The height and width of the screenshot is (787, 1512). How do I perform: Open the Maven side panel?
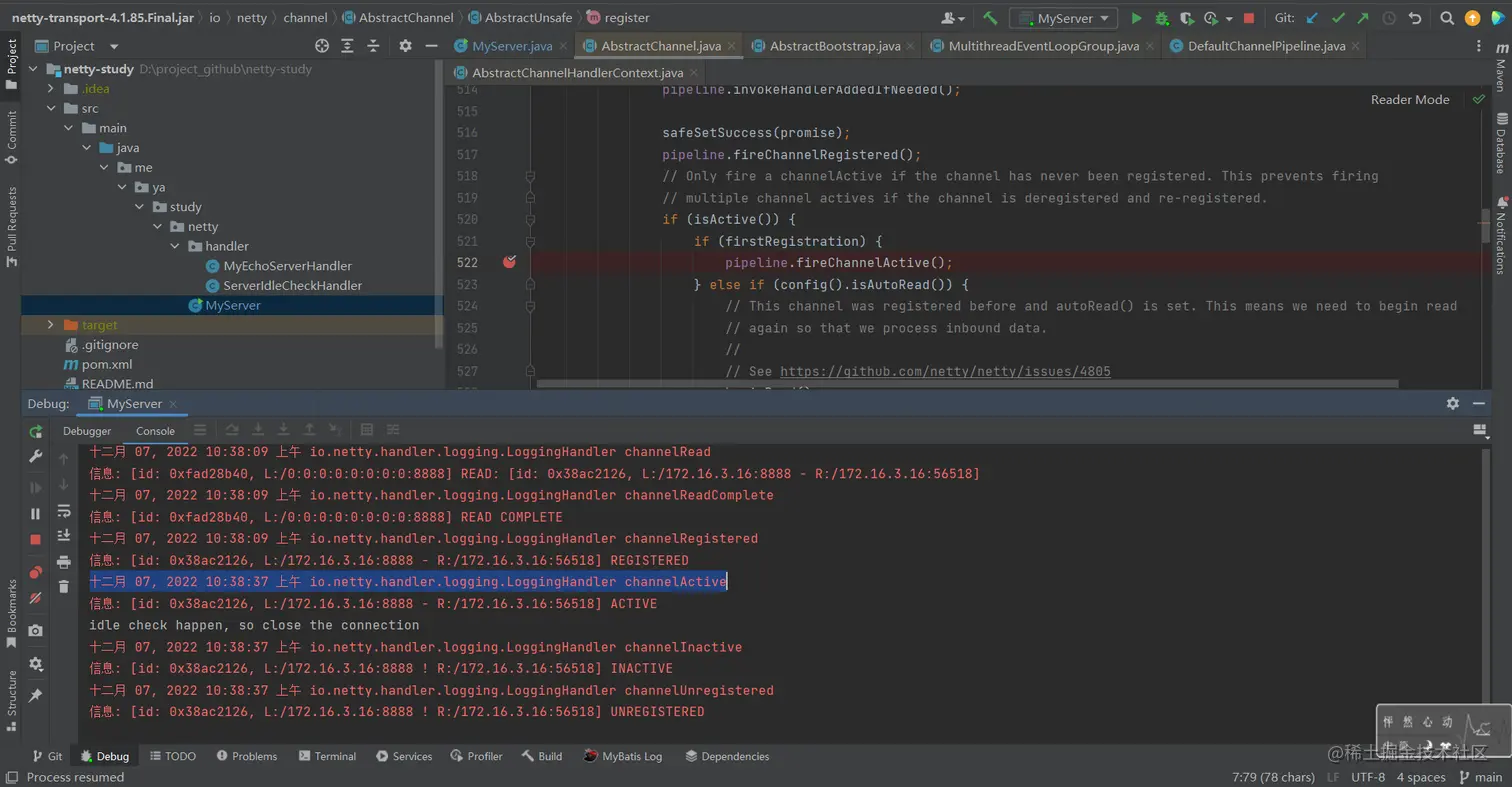[x=1500, y=68]
